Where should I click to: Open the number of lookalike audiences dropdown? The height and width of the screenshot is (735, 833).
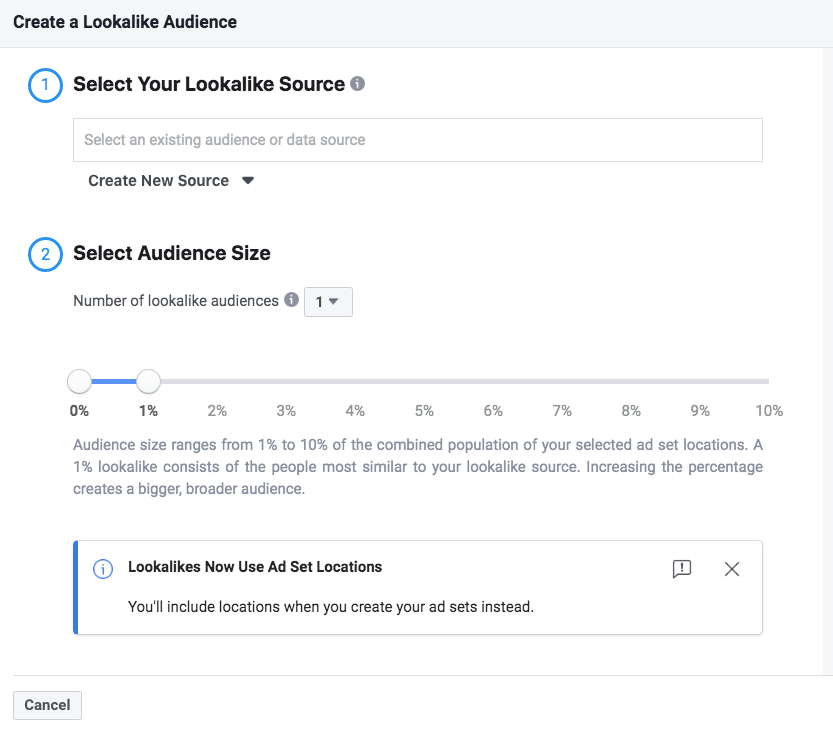[x=328, y=301]
